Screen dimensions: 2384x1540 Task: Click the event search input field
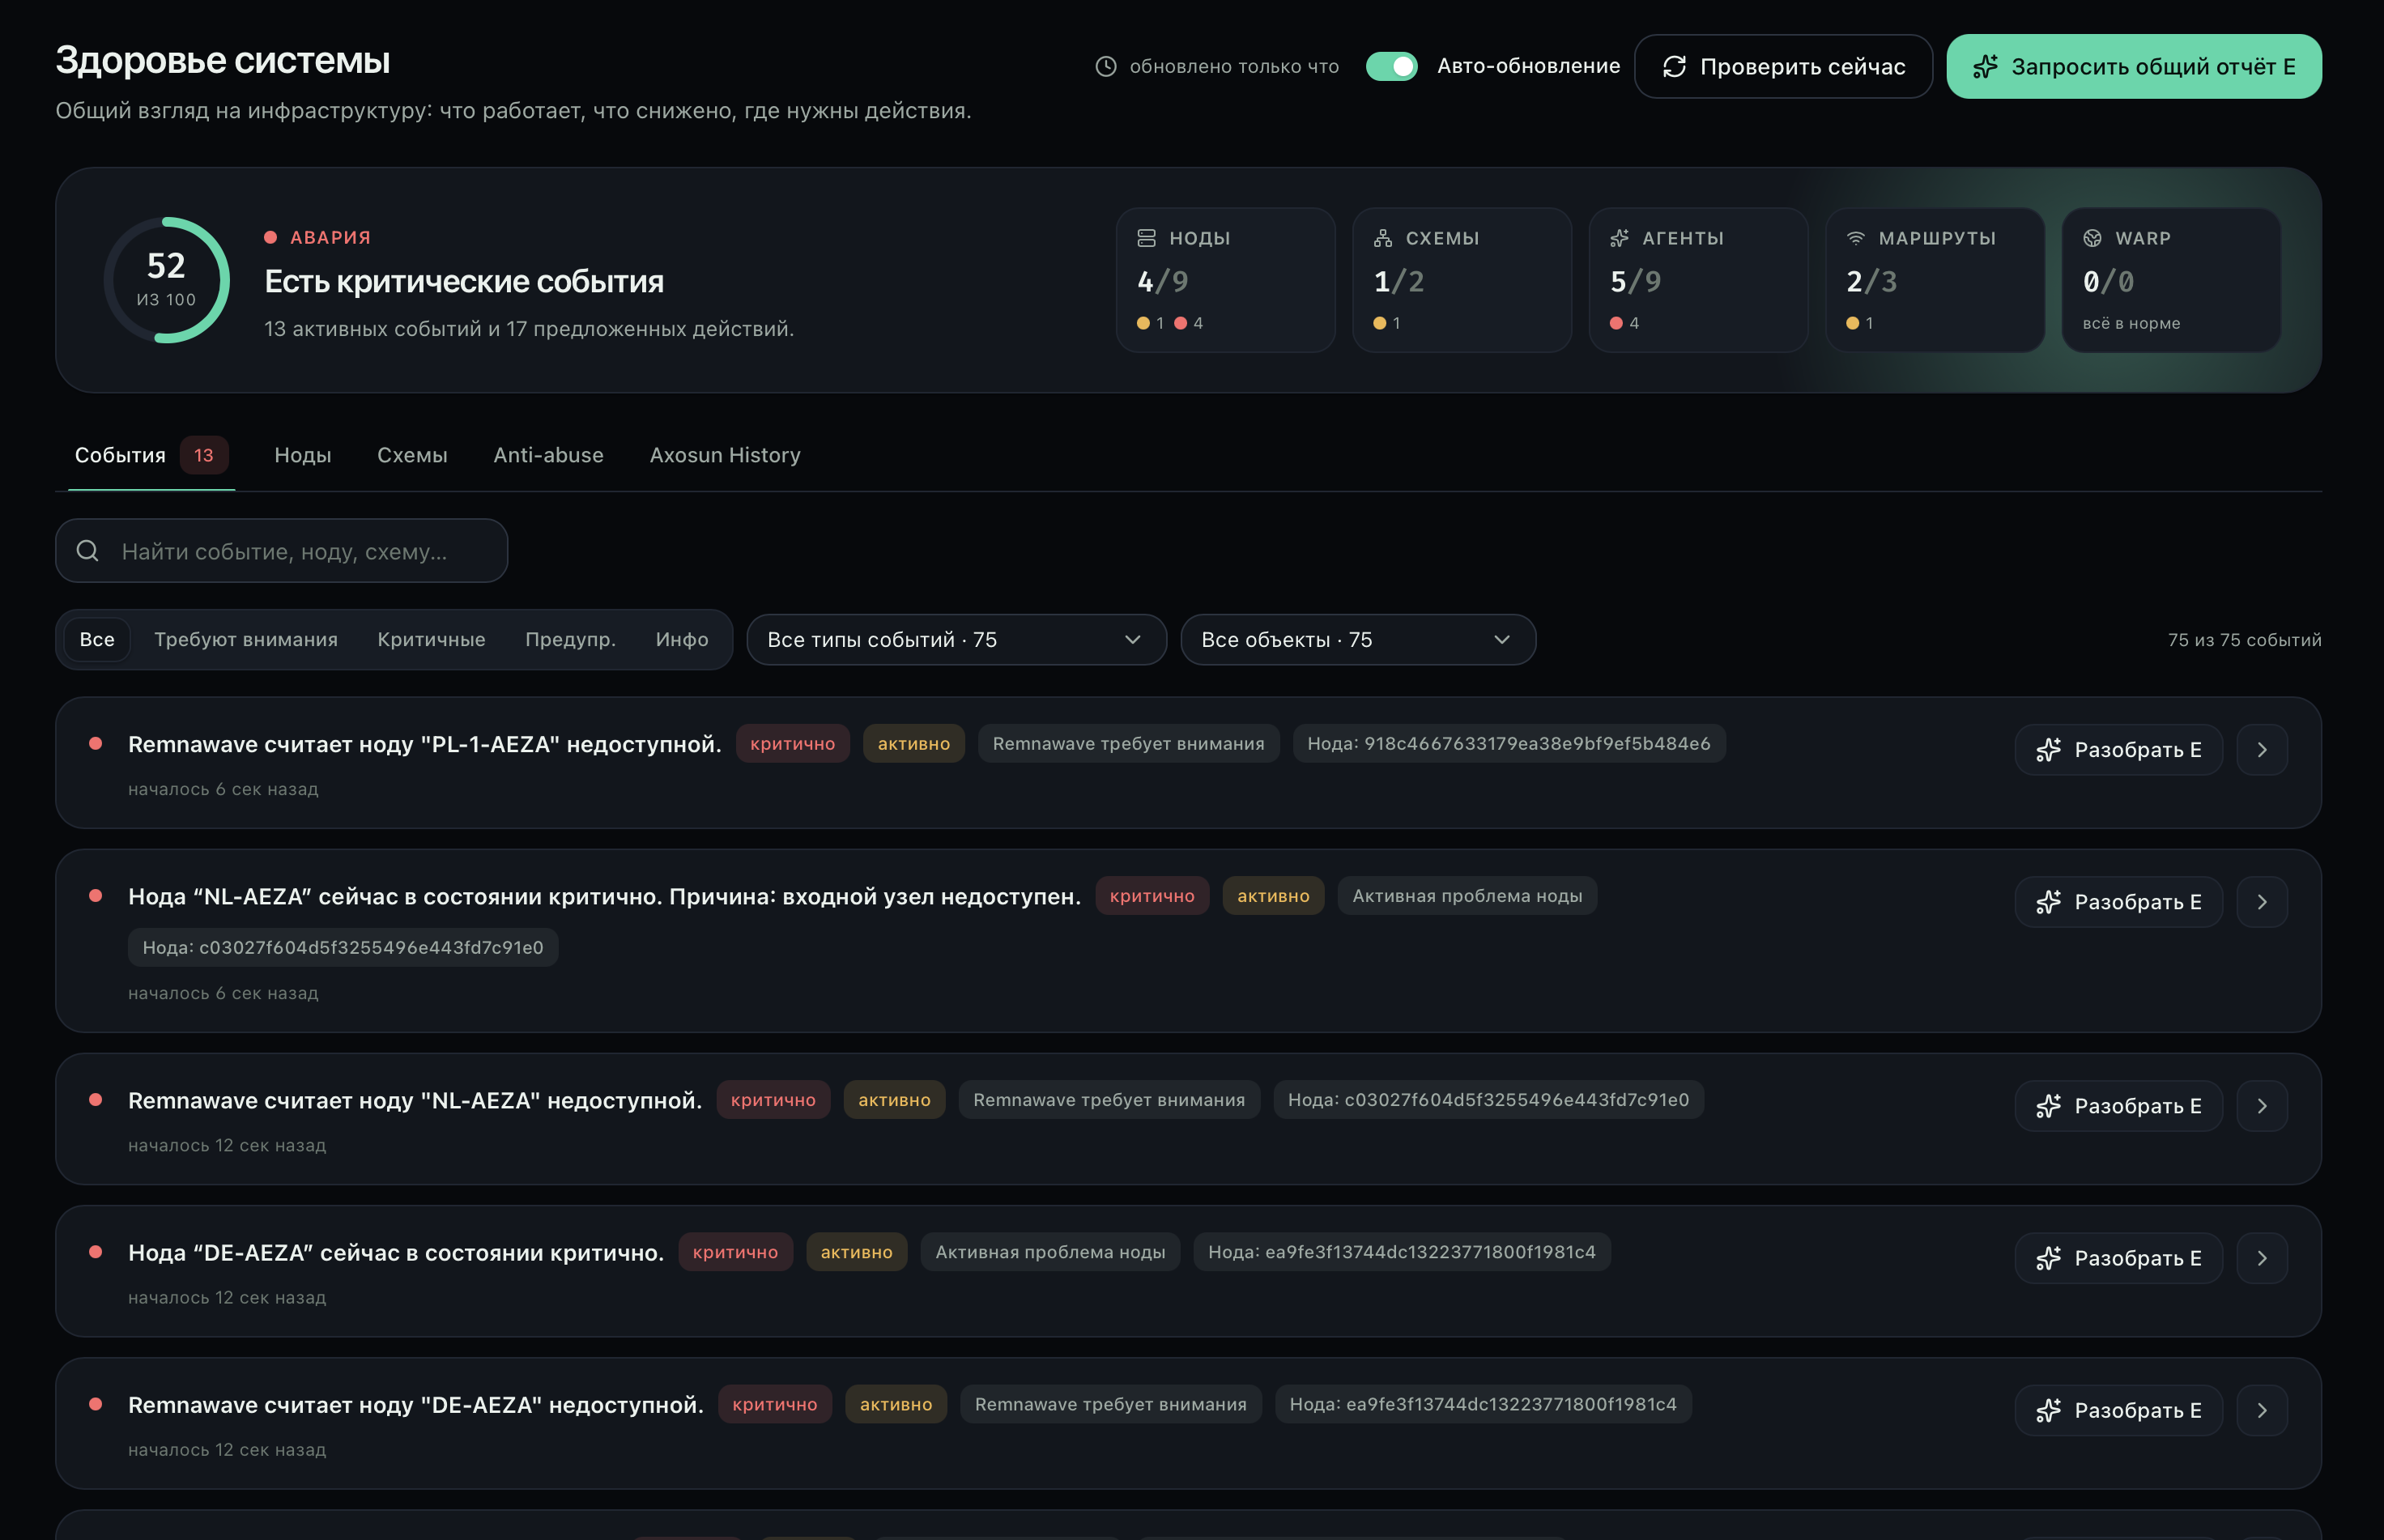coord(282,551)
